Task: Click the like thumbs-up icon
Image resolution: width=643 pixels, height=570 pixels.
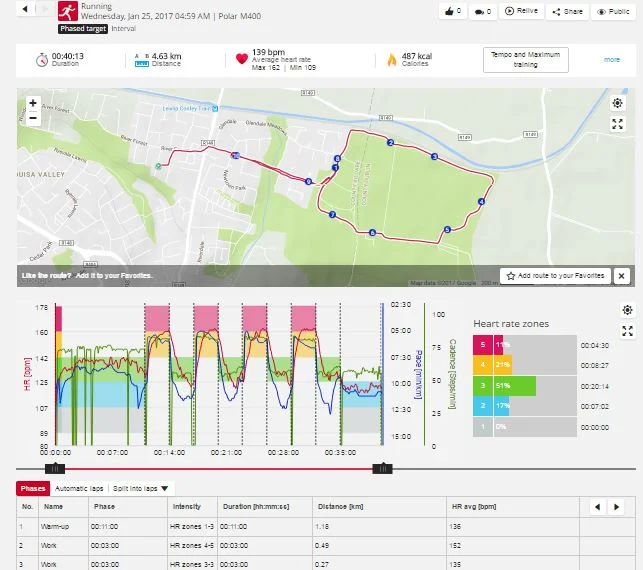Action: (452, 11)
